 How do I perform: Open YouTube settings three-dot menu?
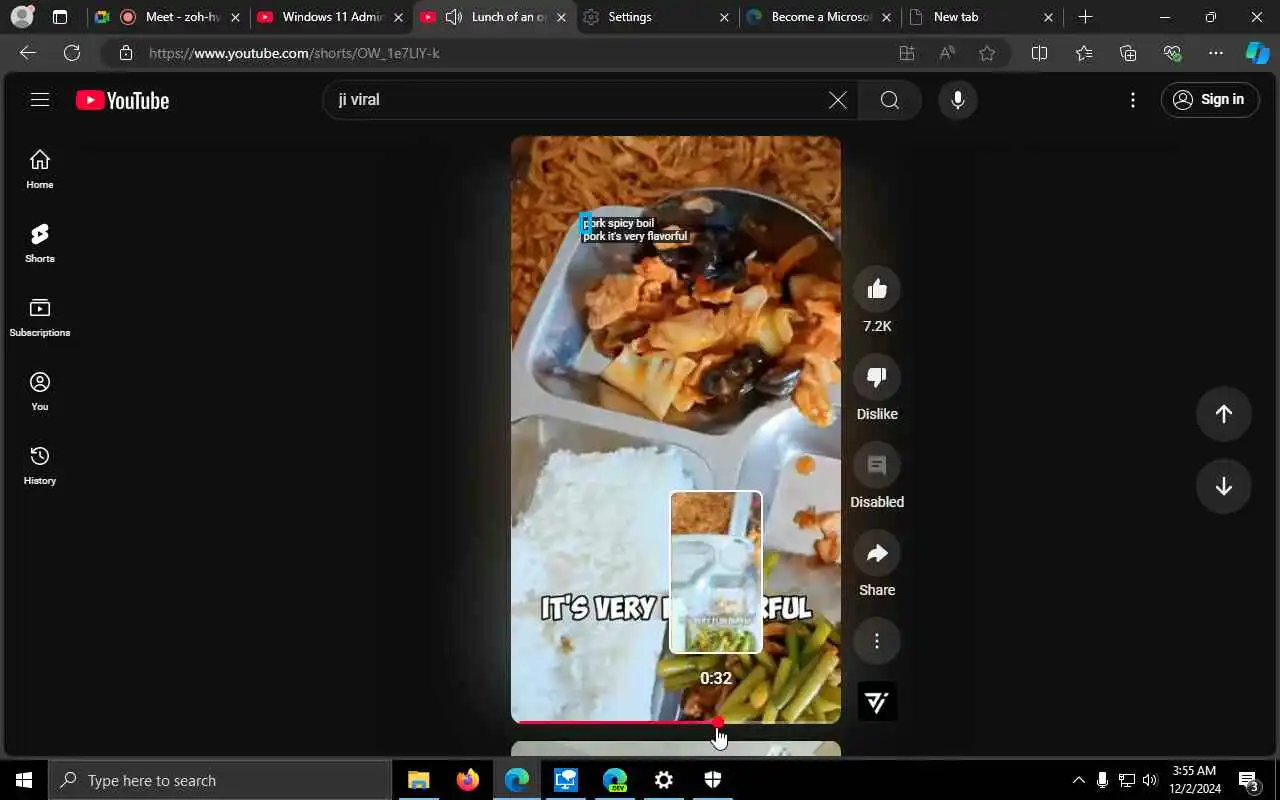tap(1132, 100)
